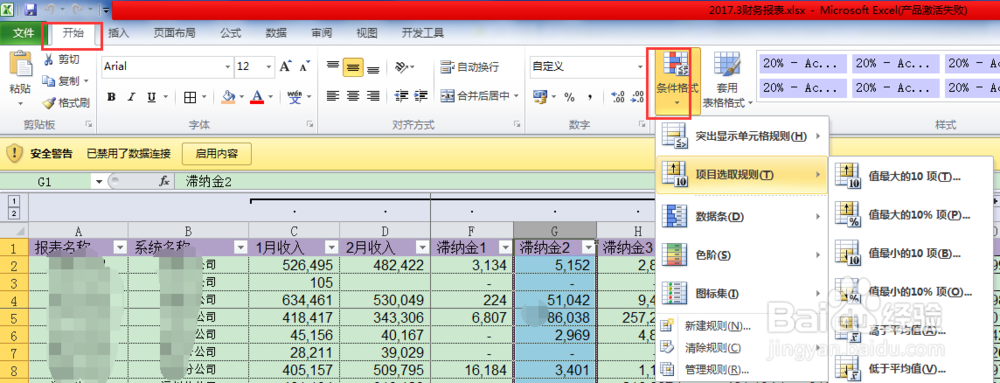1000x383 pixels.
Task: Align text to top
Action: 332,66
